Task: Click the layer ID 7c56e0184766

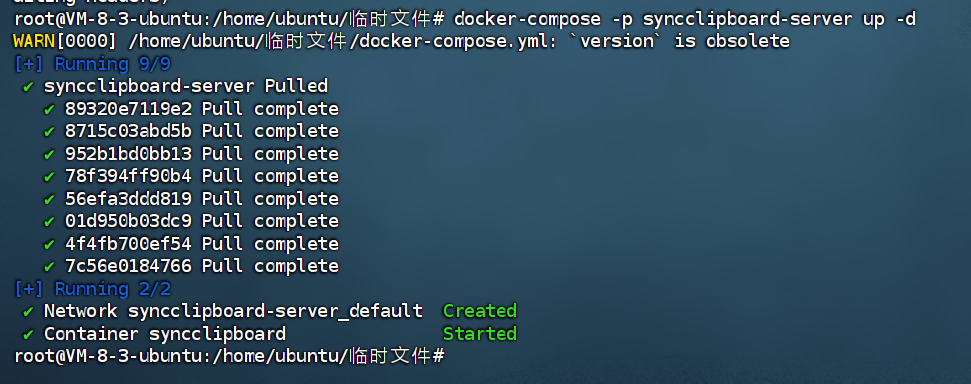Action: tap(128, 266)
